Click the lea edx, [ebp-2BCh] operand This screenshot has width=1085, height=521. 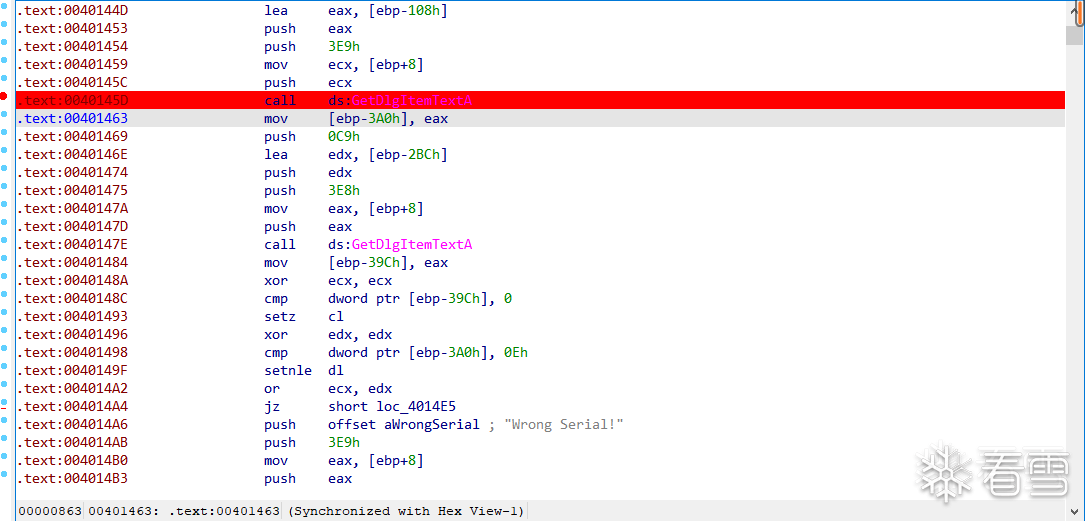point(388,155)
